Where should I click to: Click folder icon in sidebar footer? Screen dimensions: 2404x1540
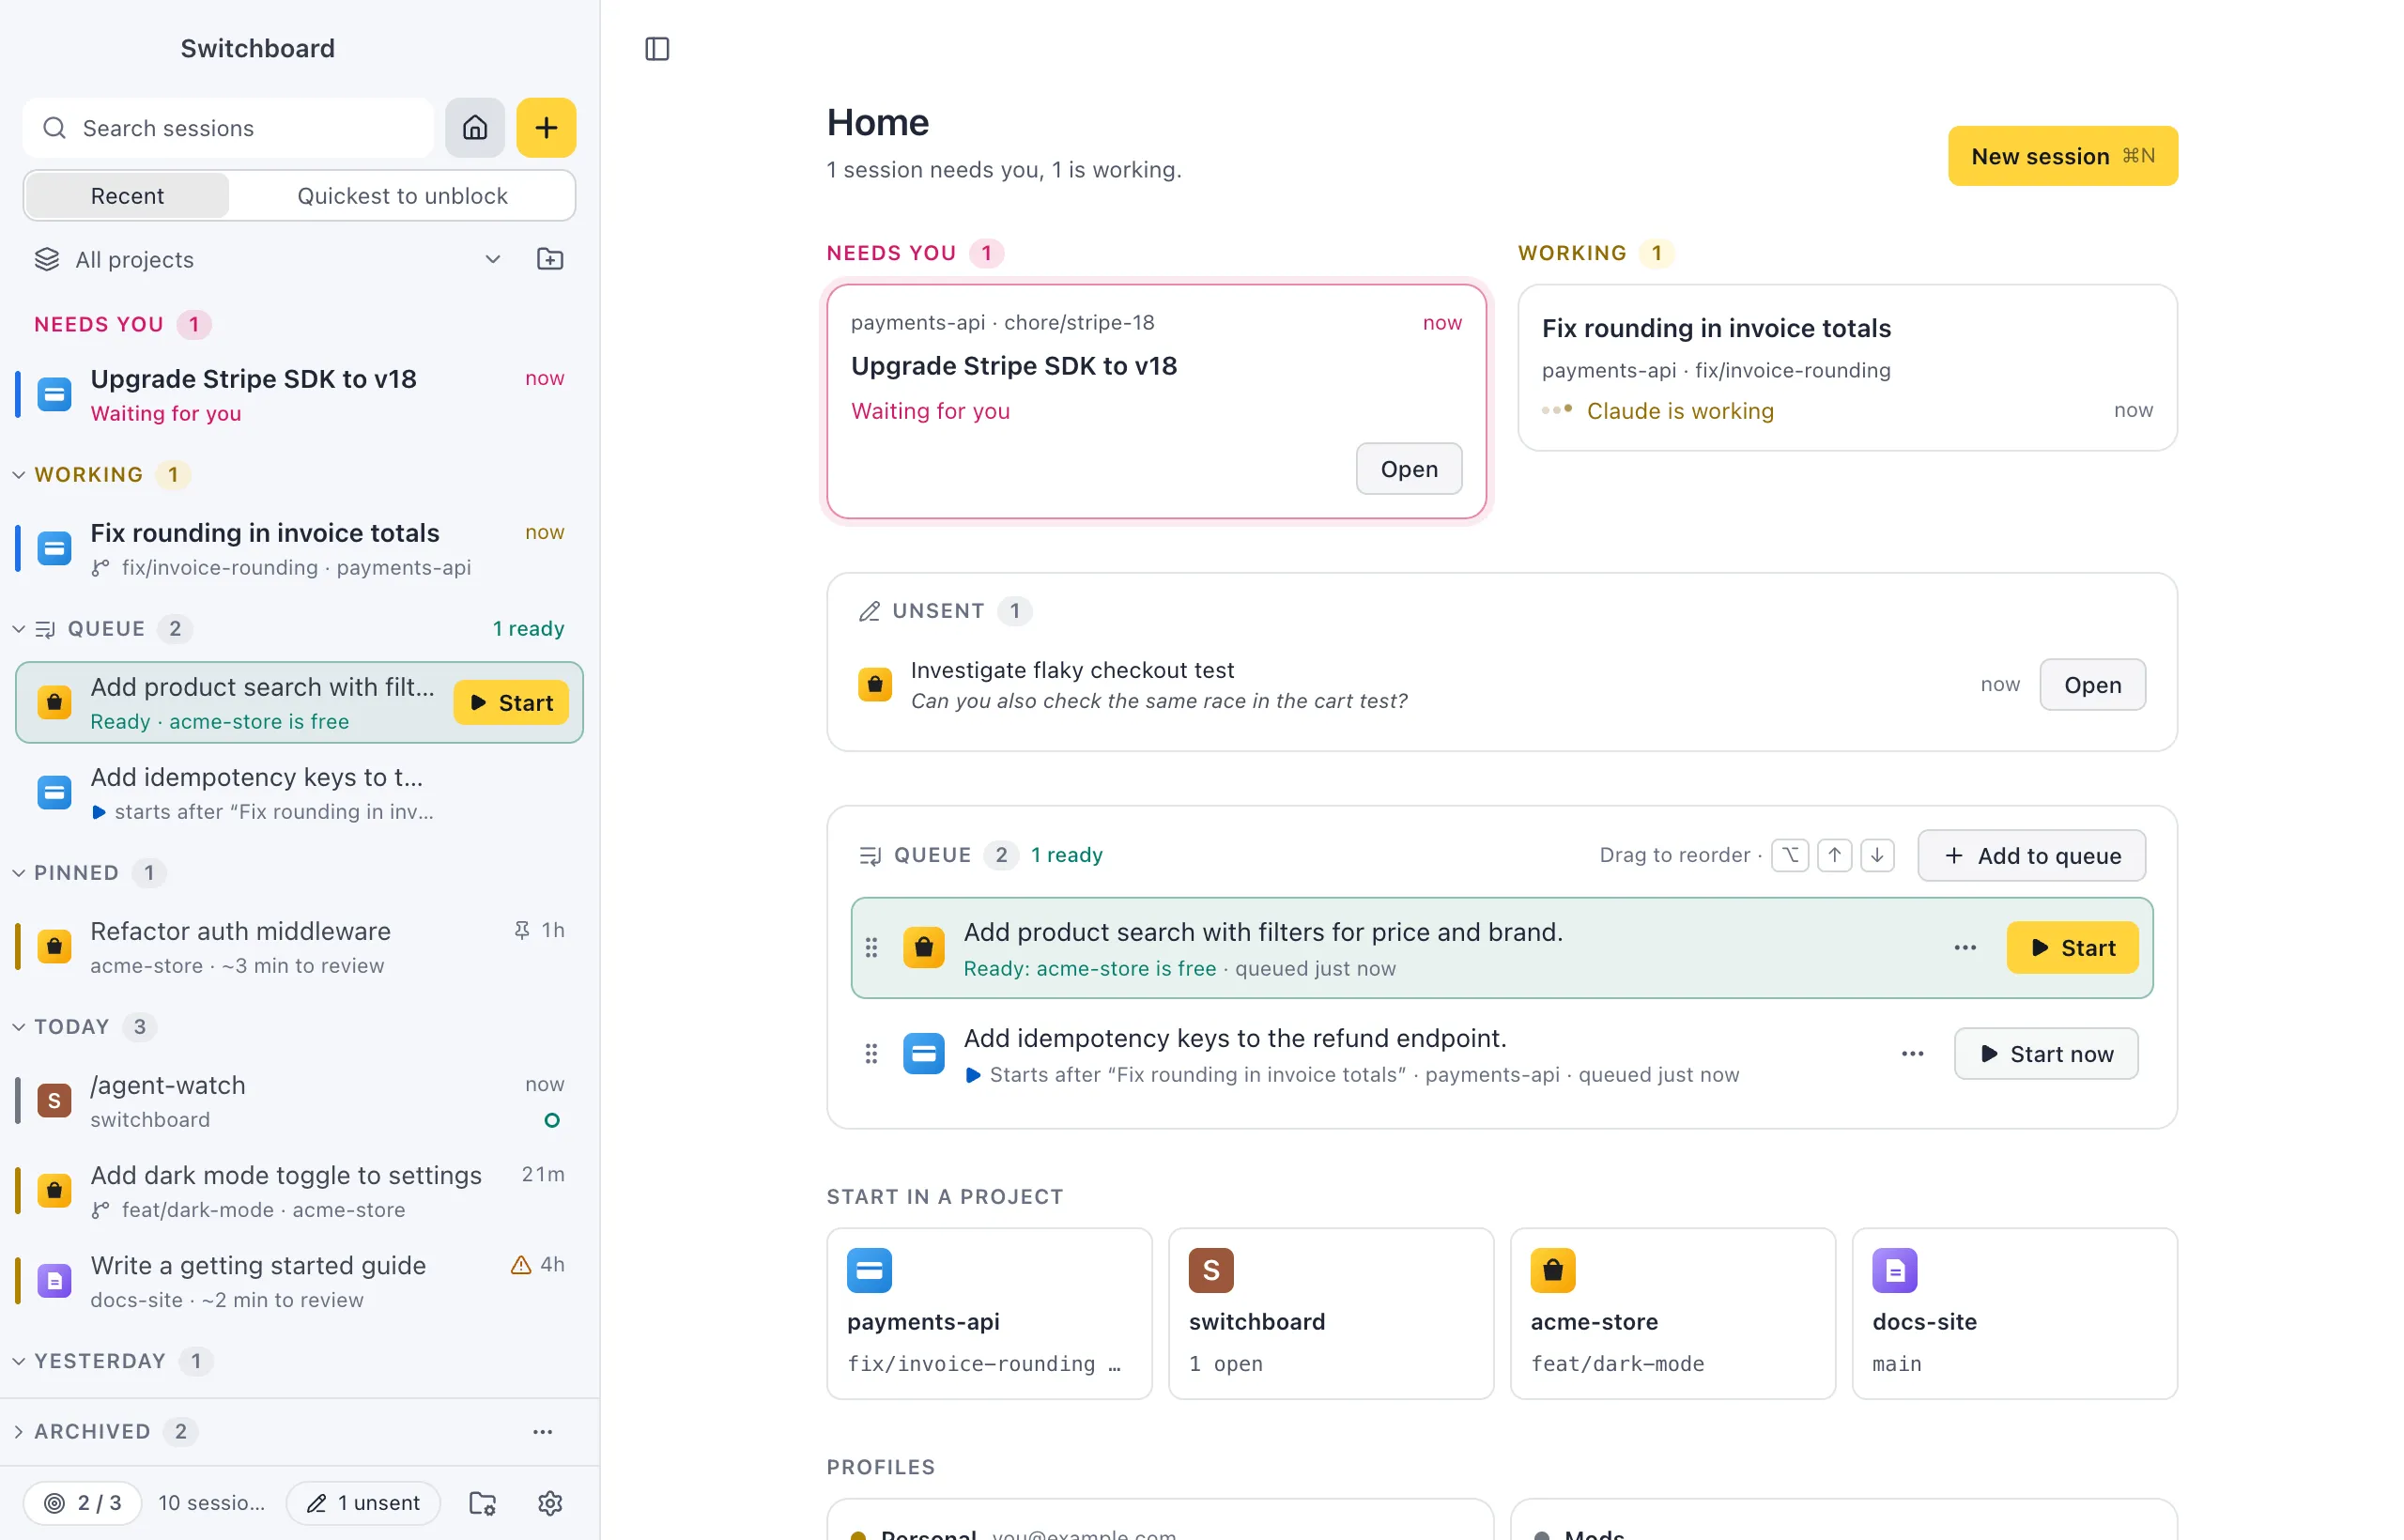[483, 1502]
